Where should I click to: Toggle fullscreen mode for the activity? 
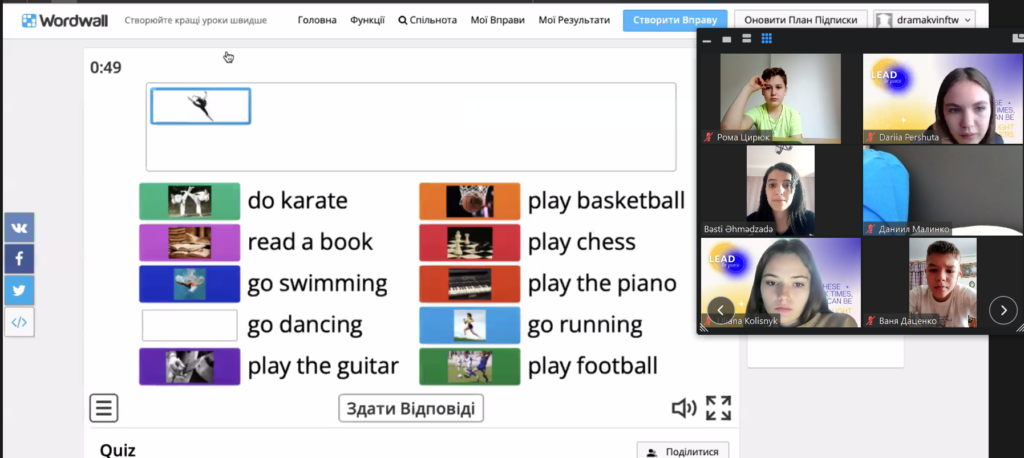point(718,408)
